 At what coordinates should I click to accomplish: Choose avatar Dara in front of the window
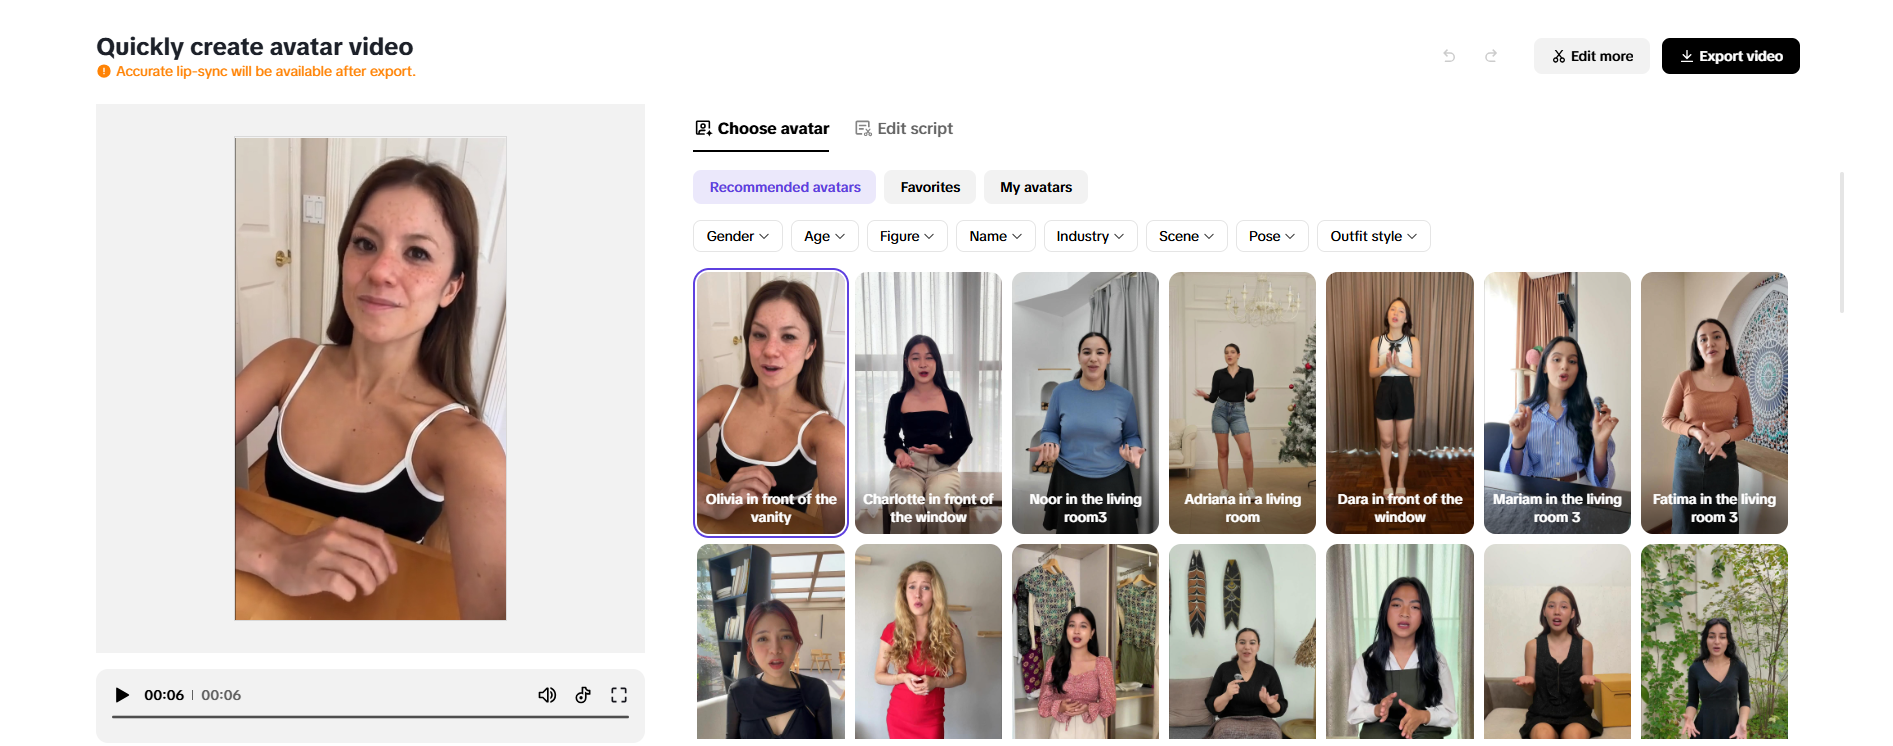click(x=1400, y=403)
